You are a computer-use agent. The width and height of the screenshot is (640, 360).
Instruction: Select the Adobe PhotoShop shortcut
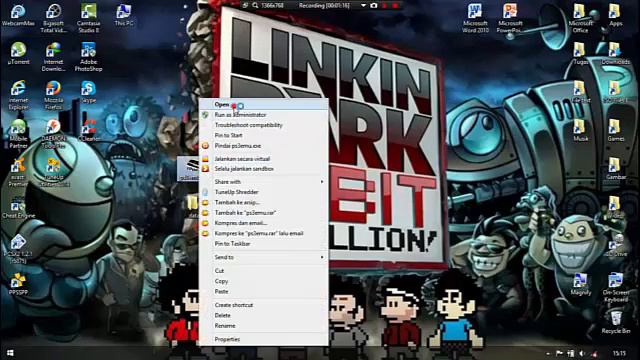[89, 57]
